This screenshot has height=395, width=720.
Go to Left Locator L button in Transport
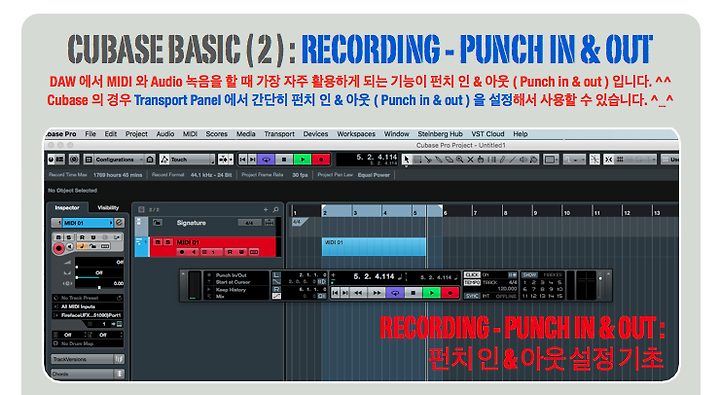(x=276, y=275)
